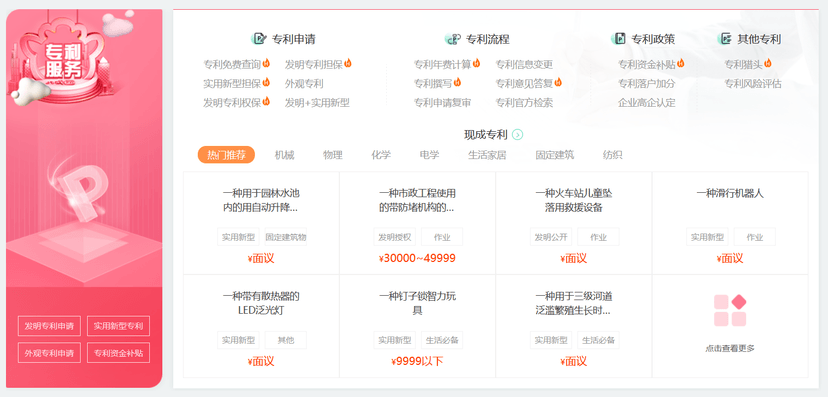Click the glowing P logo graphic
This screenshot has width=828, height=397.
pos(82,193)
